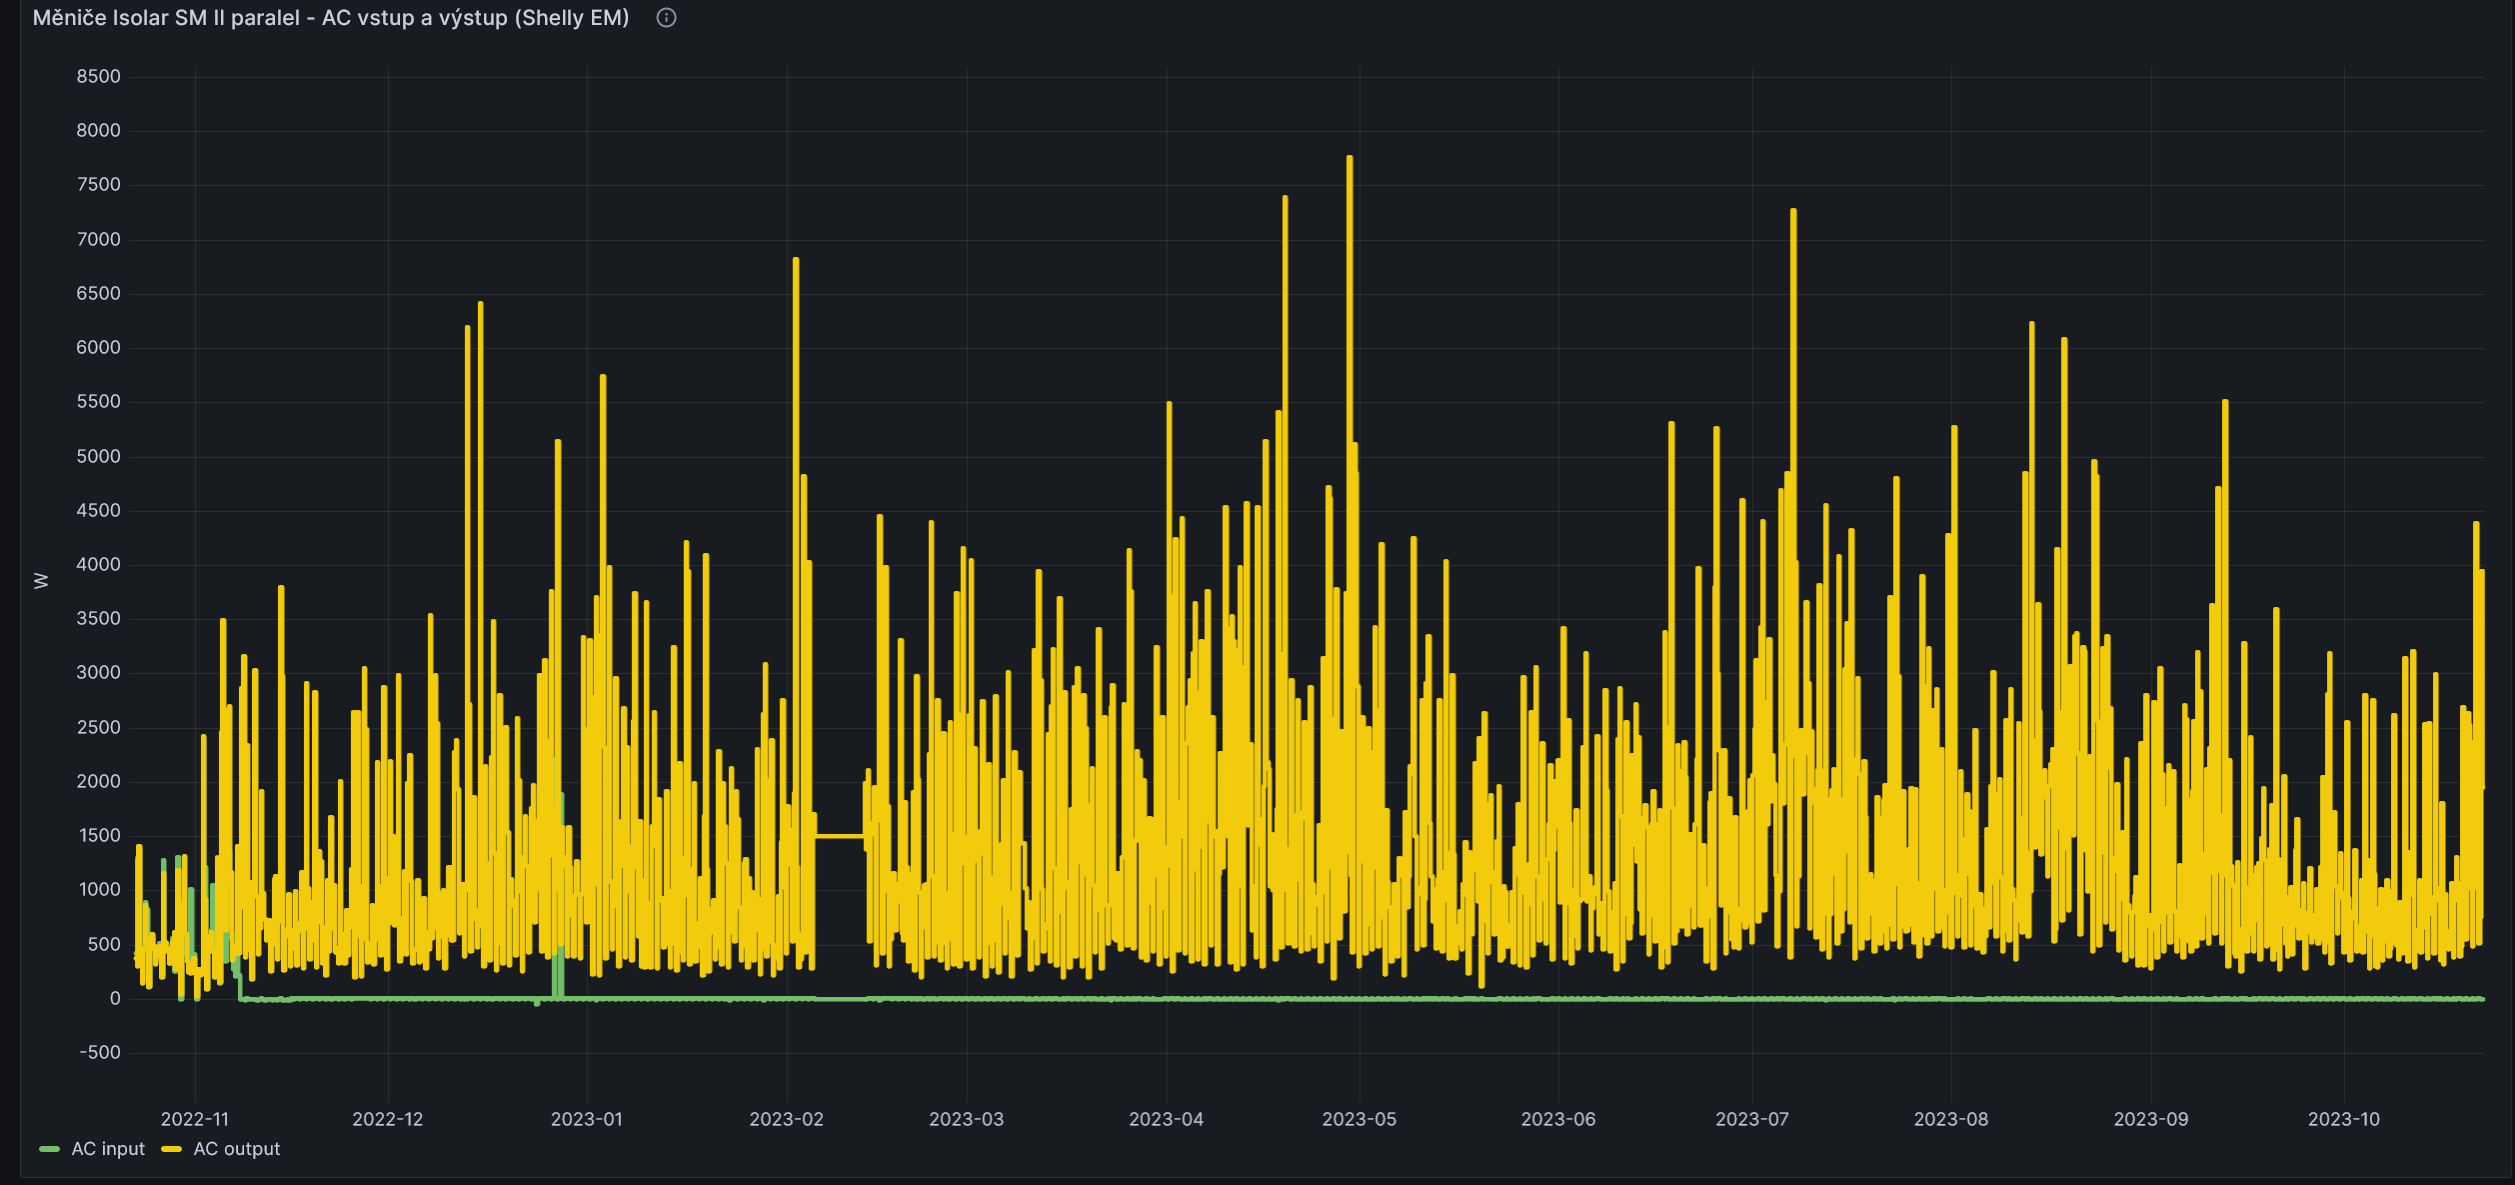Open green AC input color swatch
2515x1185 pixels.
[x=49, y=1149]
